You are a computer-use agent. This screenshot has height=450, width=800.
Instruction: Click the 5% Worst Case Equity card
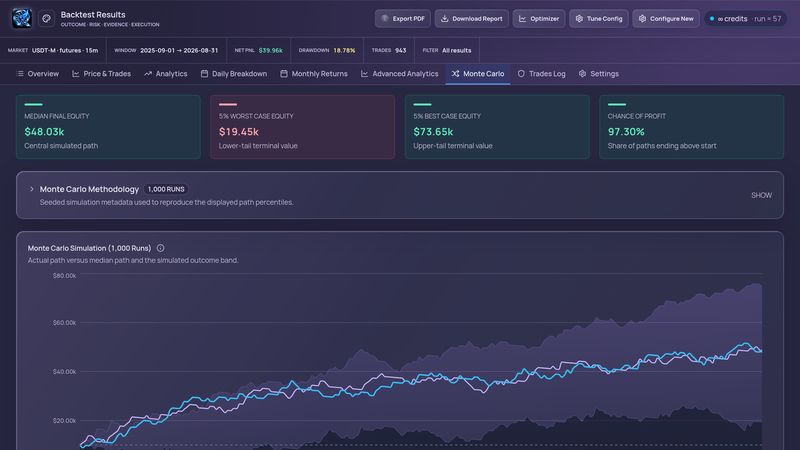click(x=303, y=127)
